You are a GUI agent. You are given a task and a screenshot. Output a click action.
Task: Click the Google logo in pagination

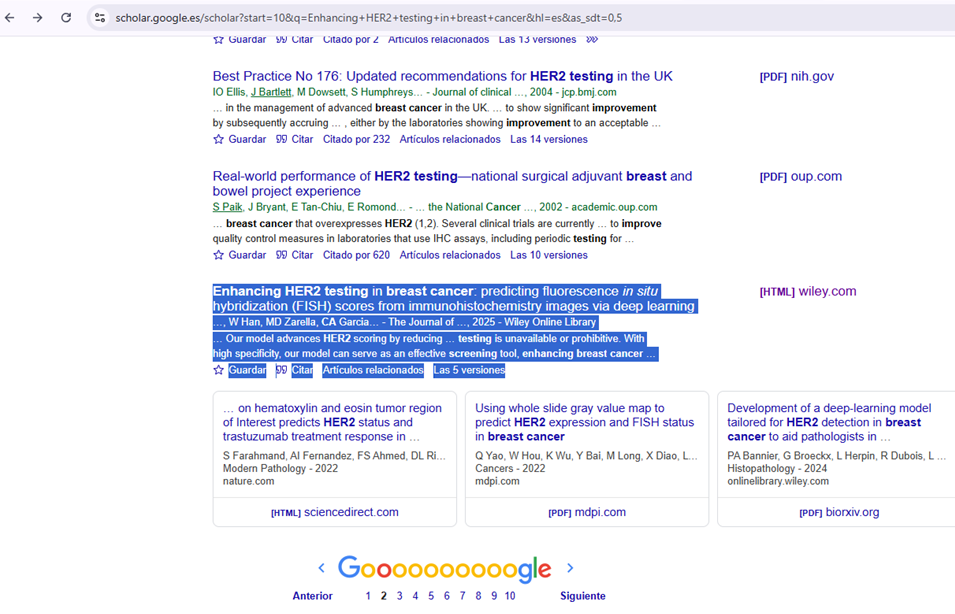(x=445, y=569)
